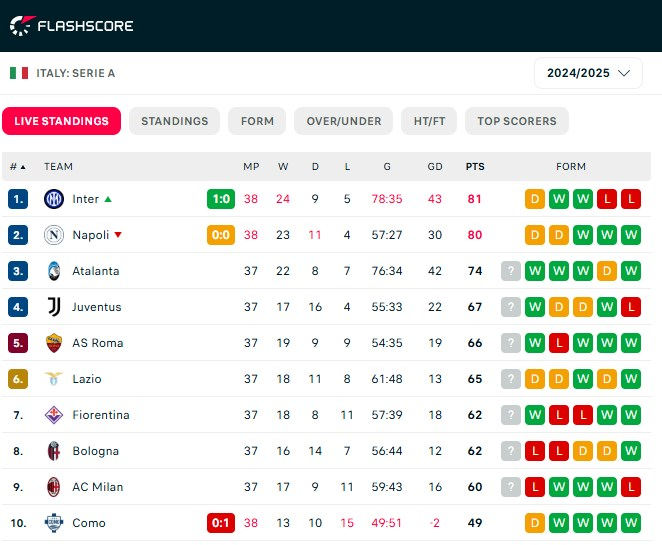Viewport: 662px width, 545px height.
Task: Click the AC Milan club crest
Action: (54, 487)
